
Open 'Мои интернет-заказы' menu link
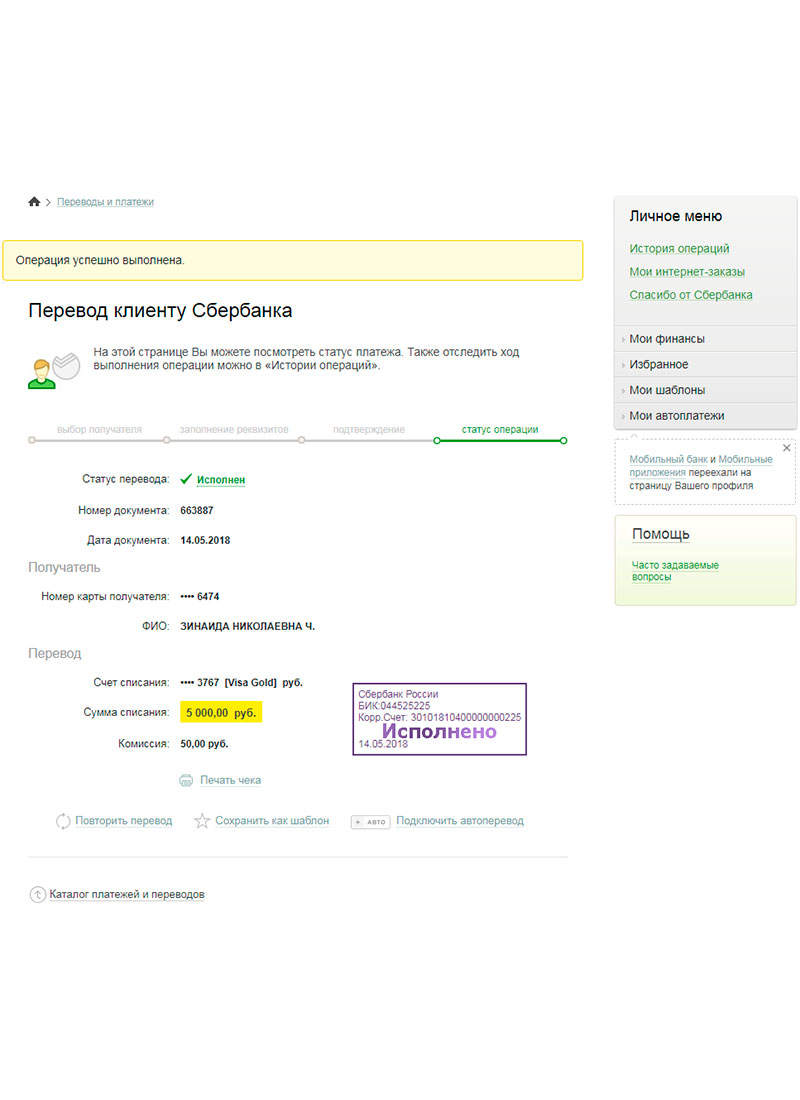click(x=687, y=271)
